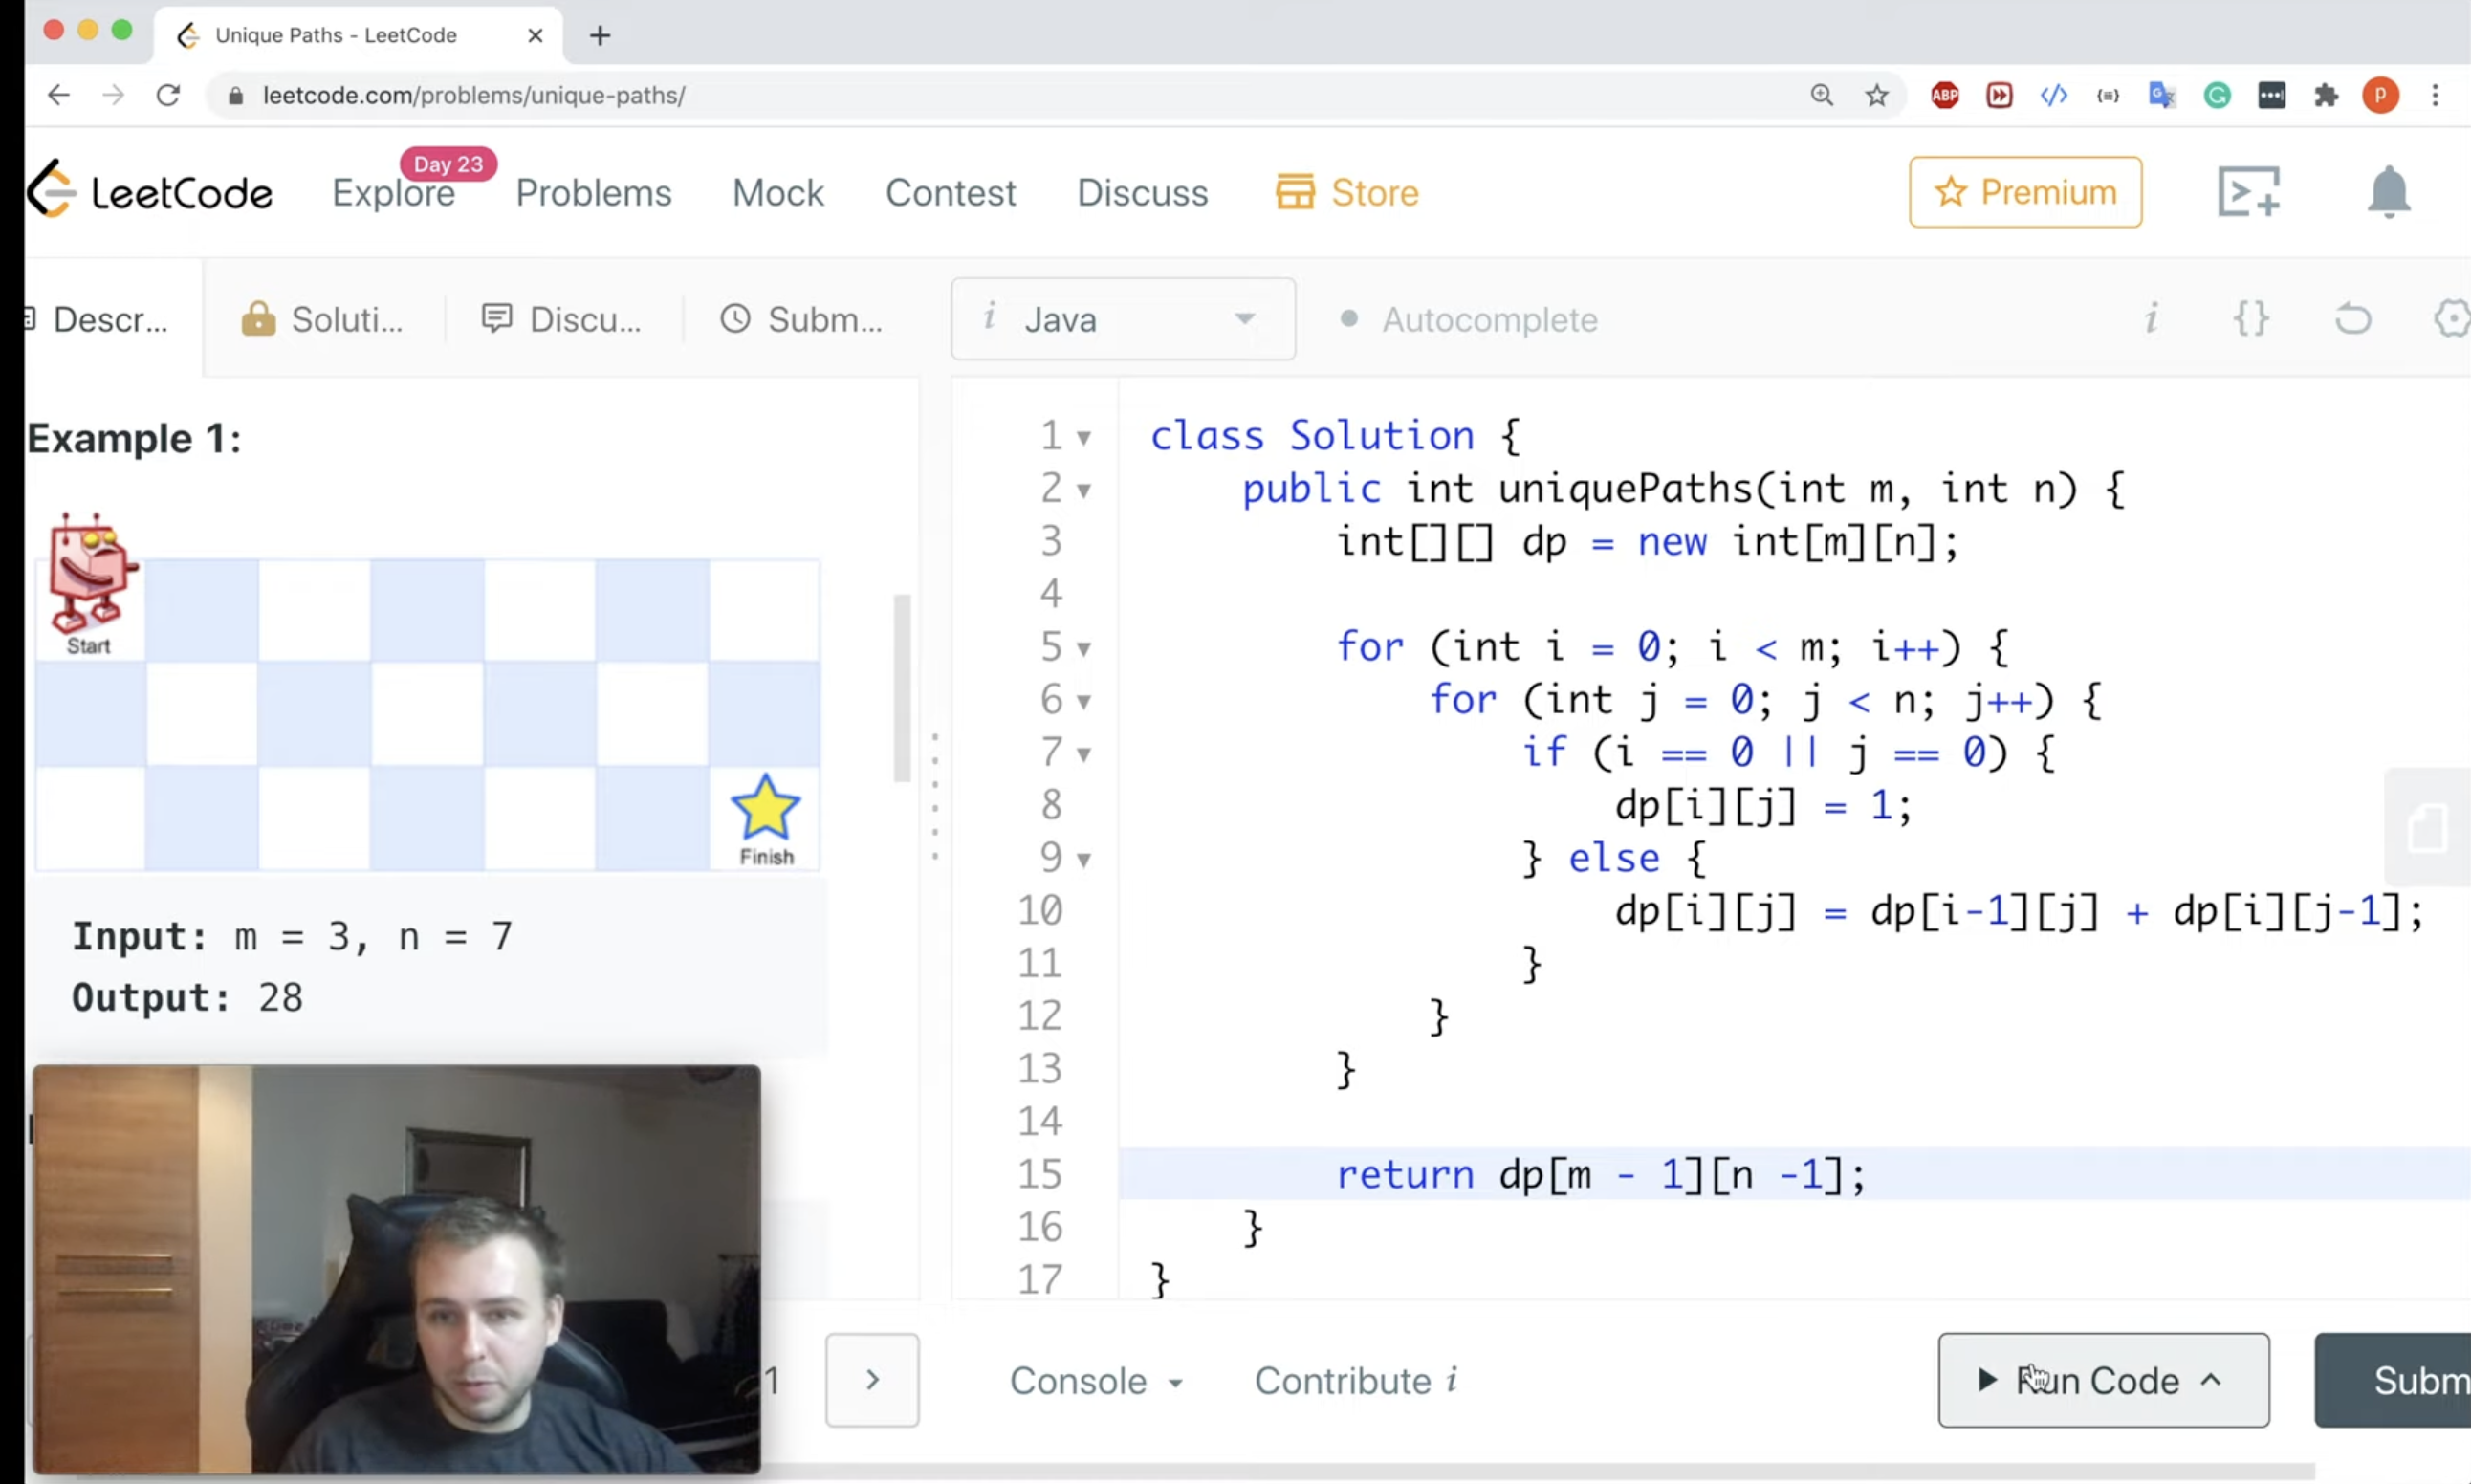Click the format code braces icon

click(2251, 320)
